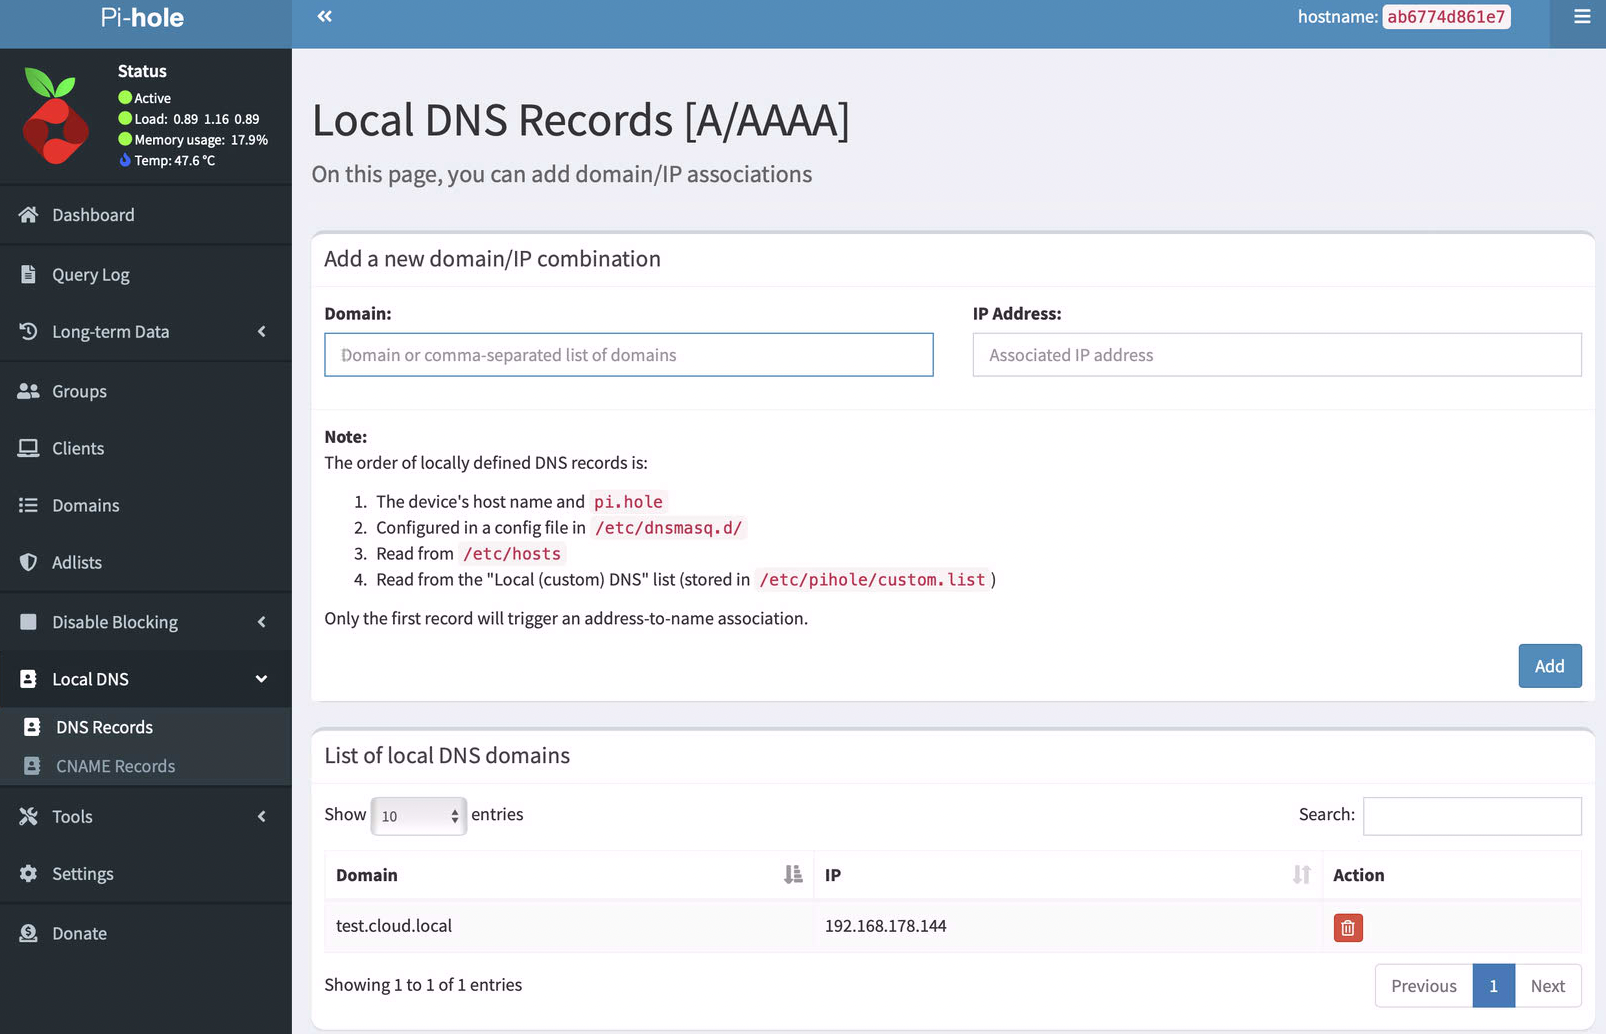This screenshot has height=1034, width=1606.
Task: Expand the Long-term Data submenu
Action: (x=262, y=332)
